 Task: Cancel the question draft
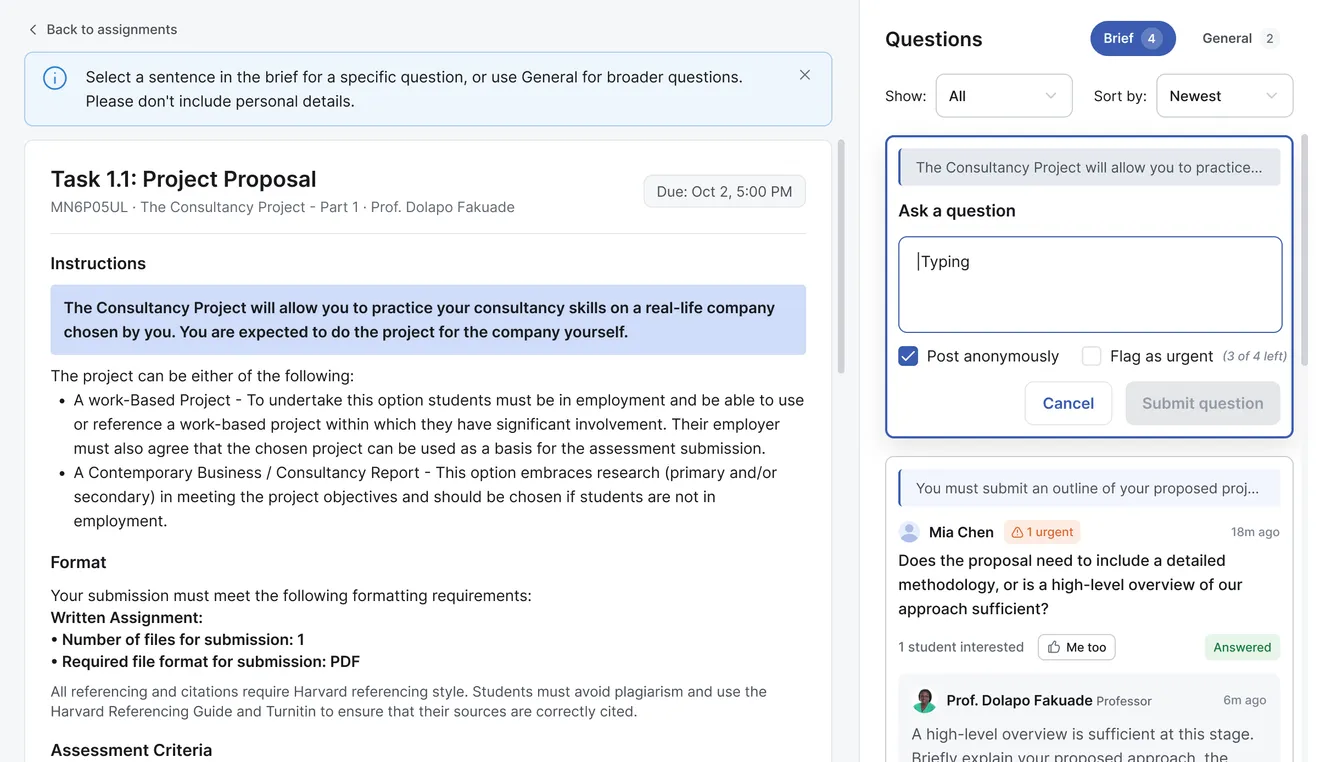(x=1068, y=403)
